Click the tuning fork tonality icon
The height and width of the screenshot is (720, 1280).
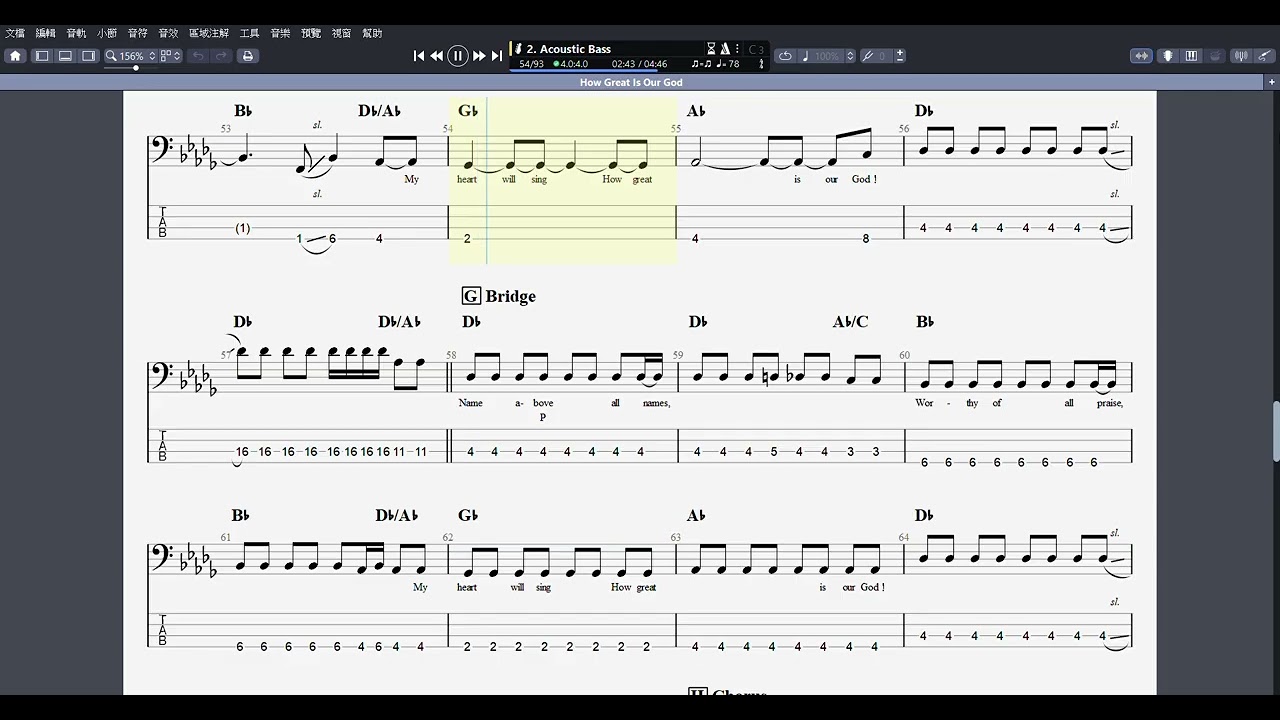click(867, 56)
